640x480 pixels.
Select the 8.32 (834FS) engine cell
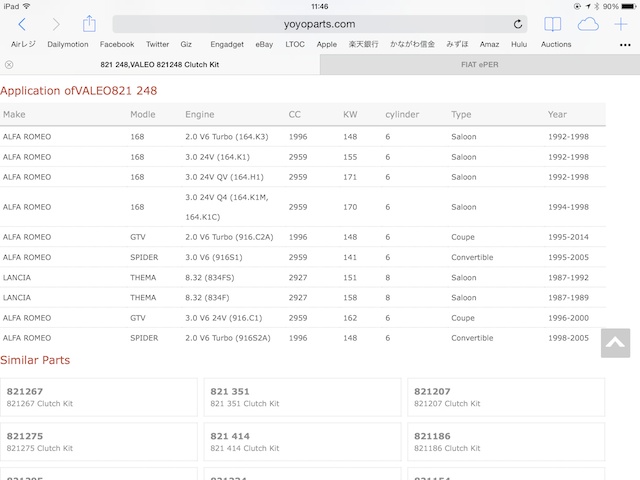coord(210,278)
